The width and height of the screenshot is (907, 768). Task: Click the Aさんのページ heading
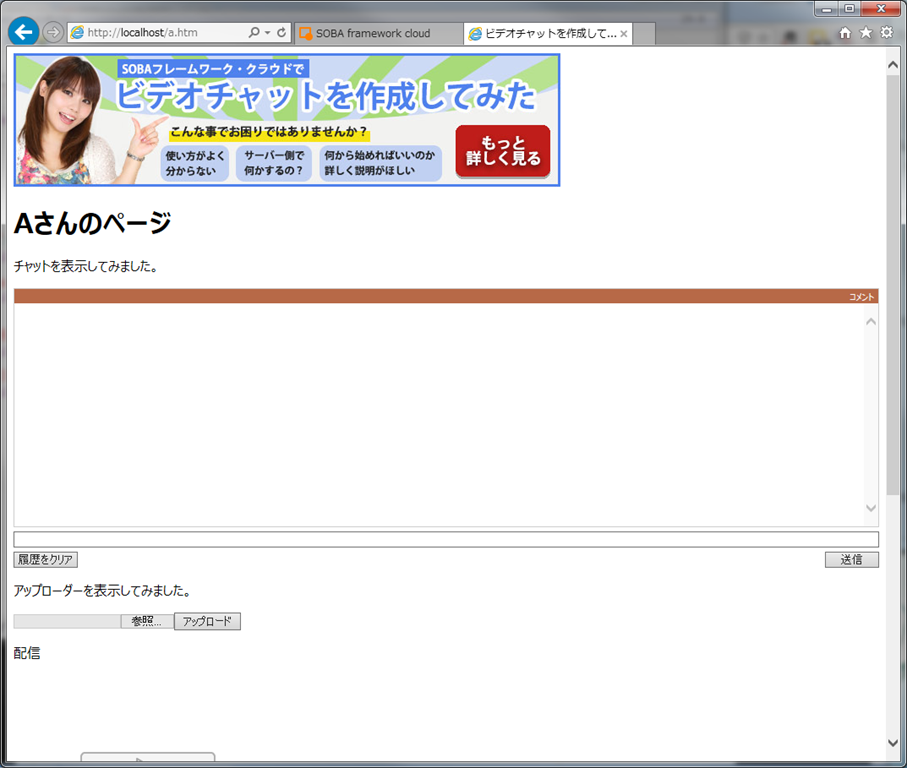[x=93, y=223]
